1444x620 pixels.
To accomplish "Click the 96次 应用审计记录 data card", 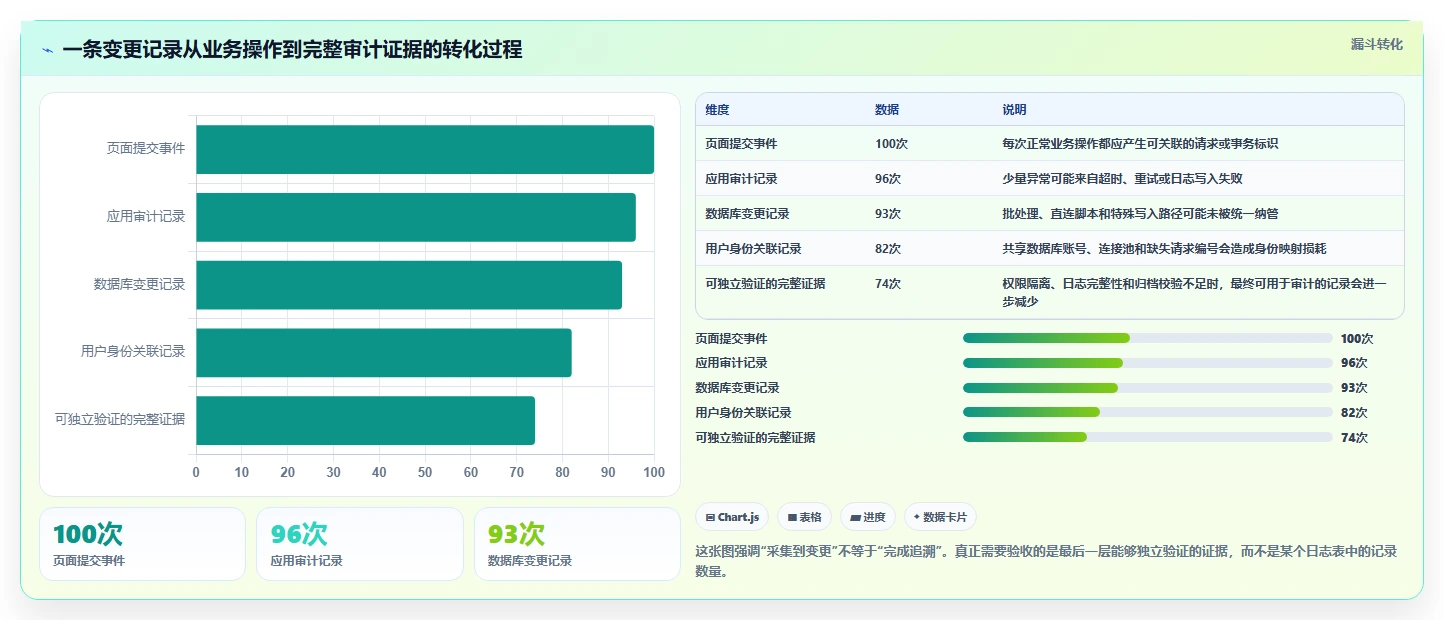I will (360, 544).
